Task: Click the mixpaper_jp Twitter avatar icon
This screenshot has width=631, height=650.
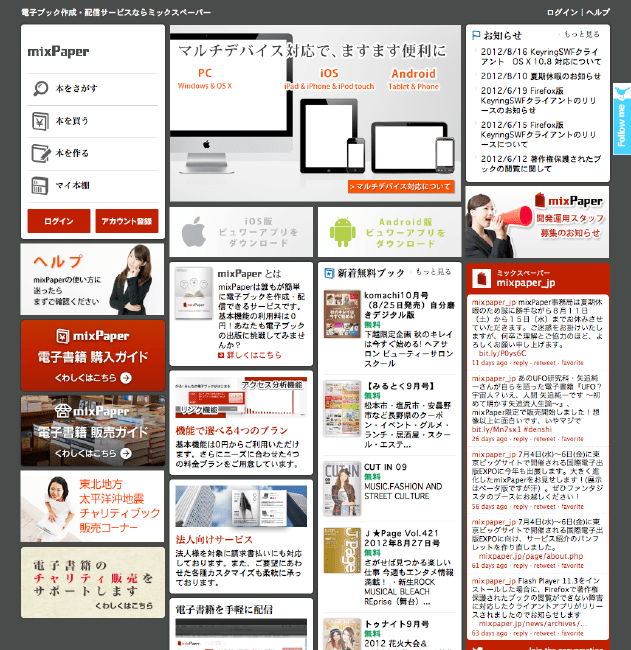Action: 481,278
